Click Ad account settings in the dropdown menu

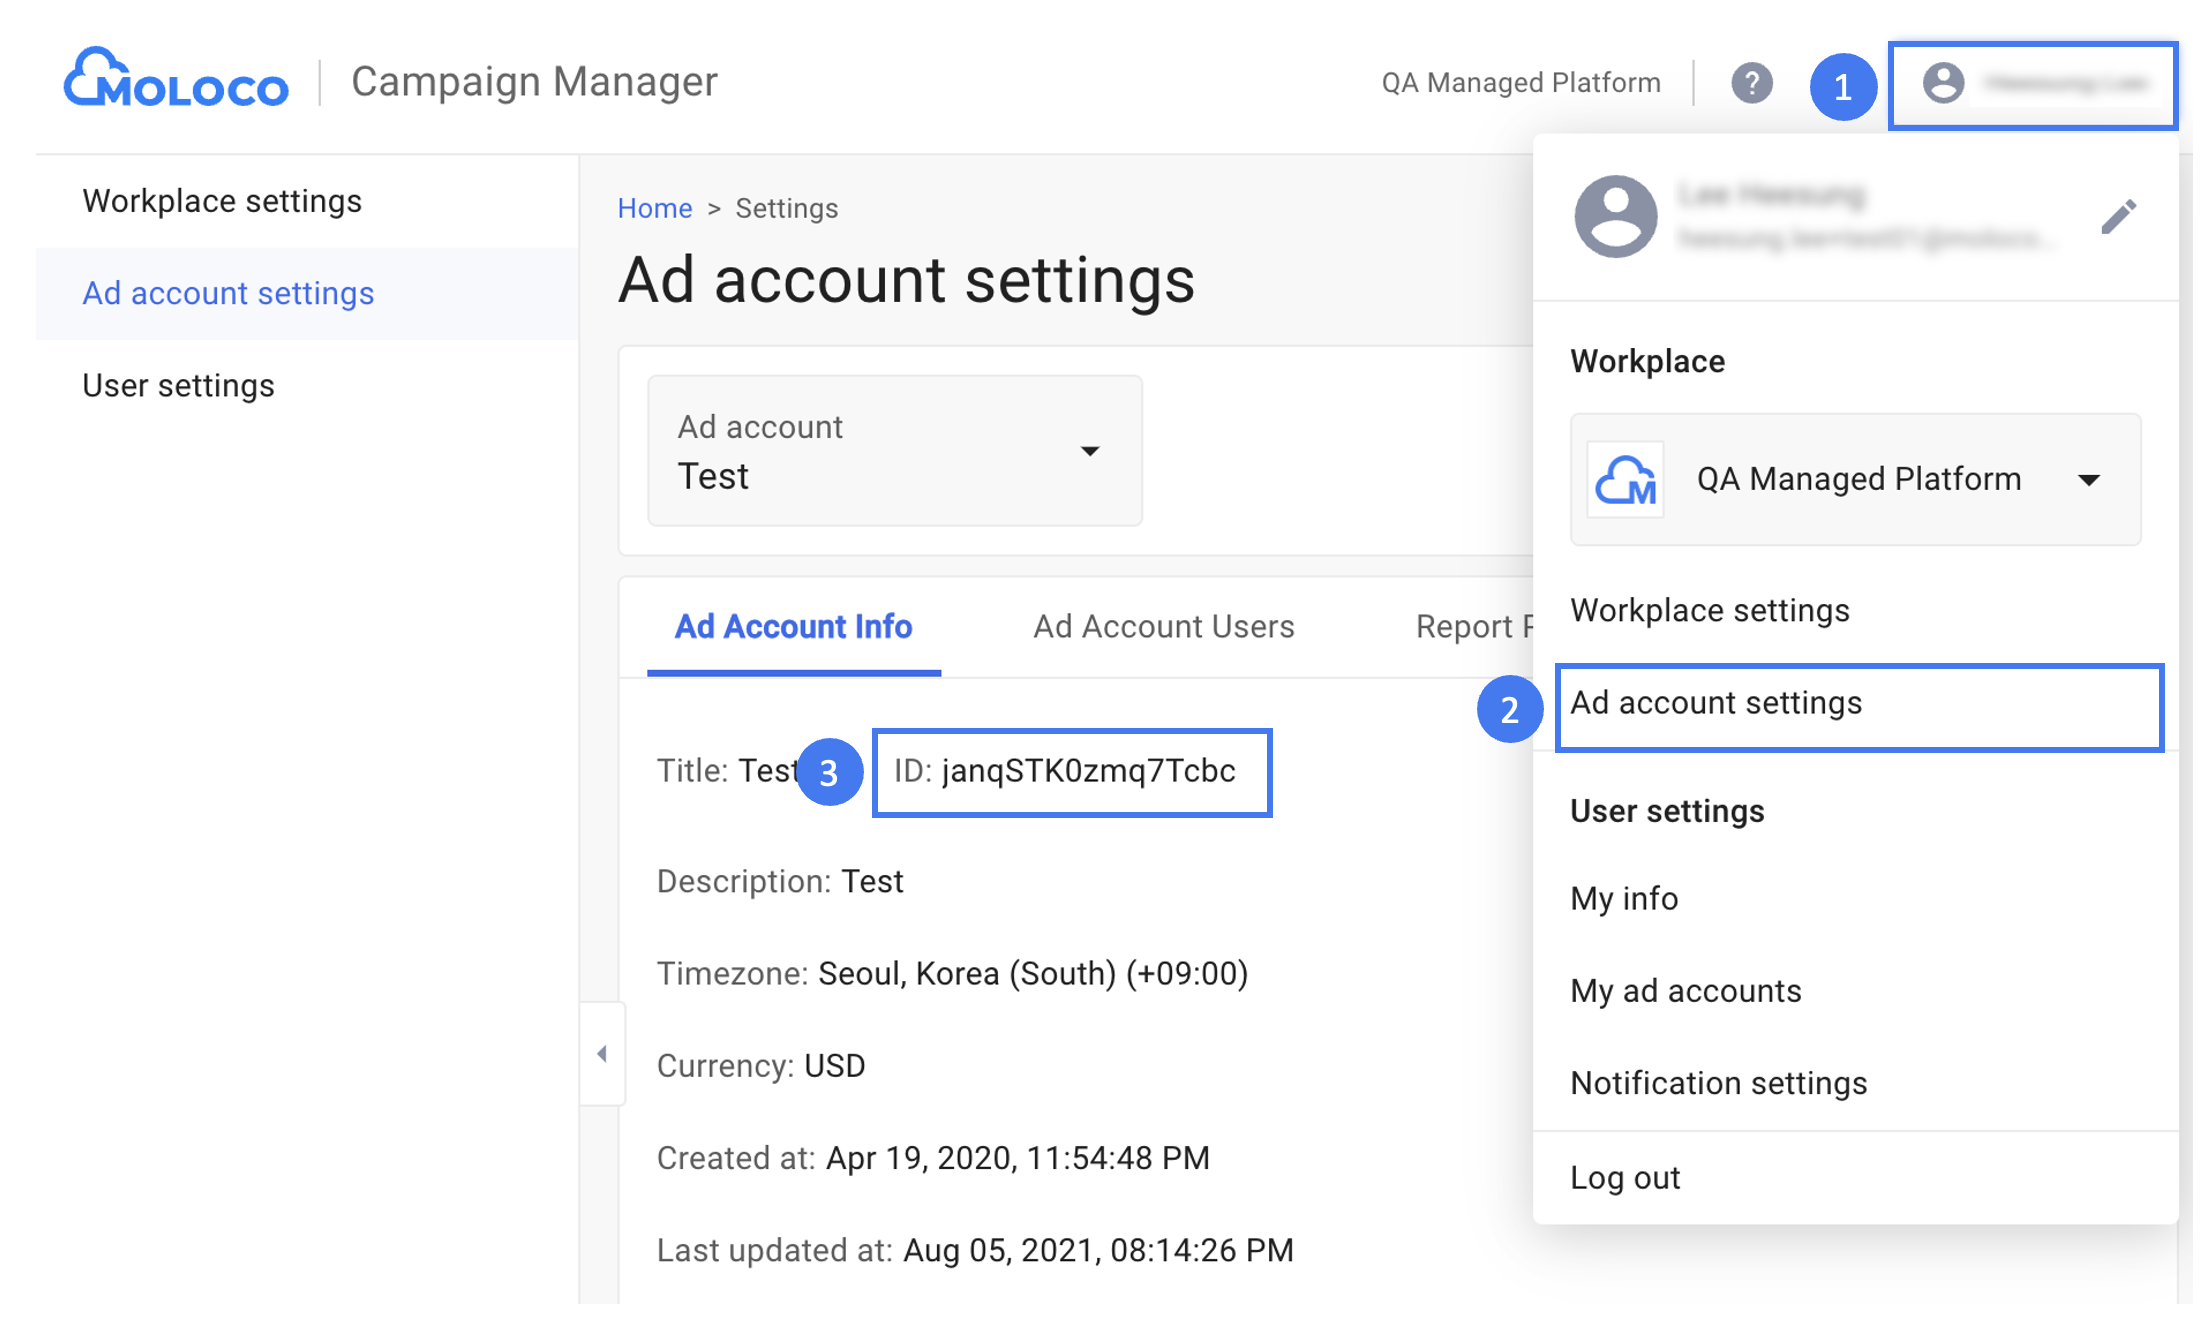coord(1716,703)
